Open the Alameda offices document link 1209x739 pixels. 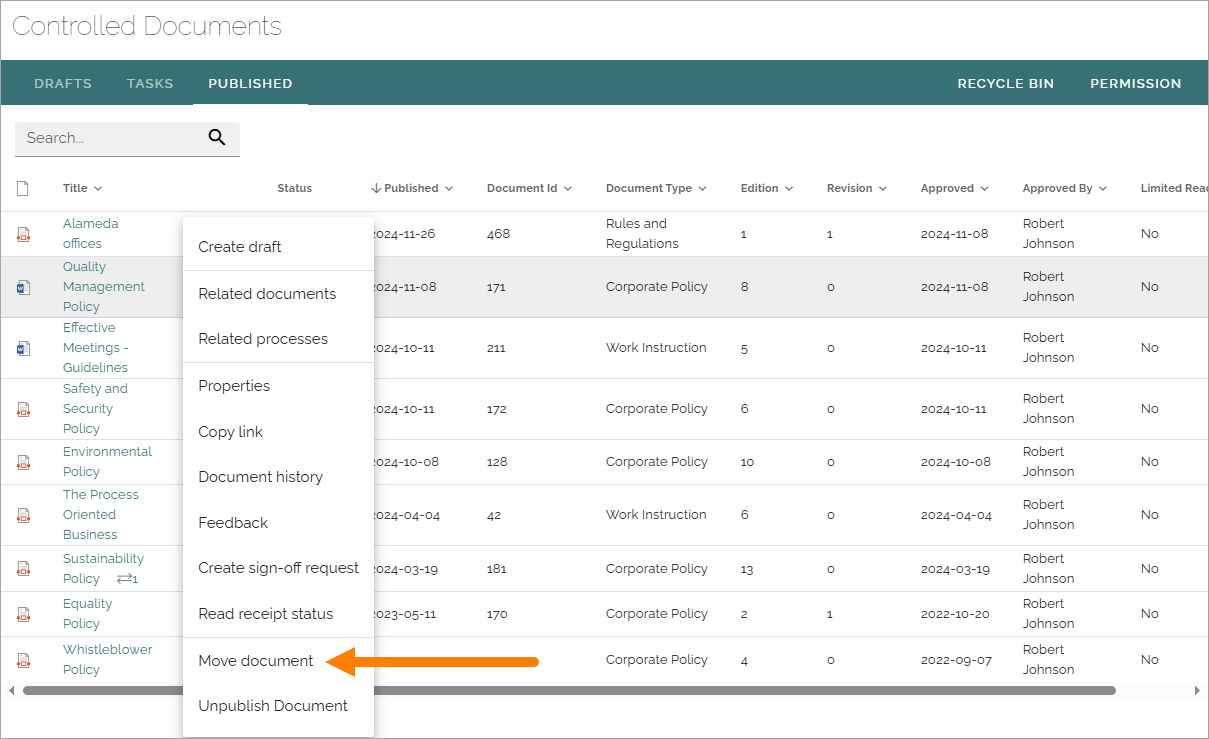point(90,234)
